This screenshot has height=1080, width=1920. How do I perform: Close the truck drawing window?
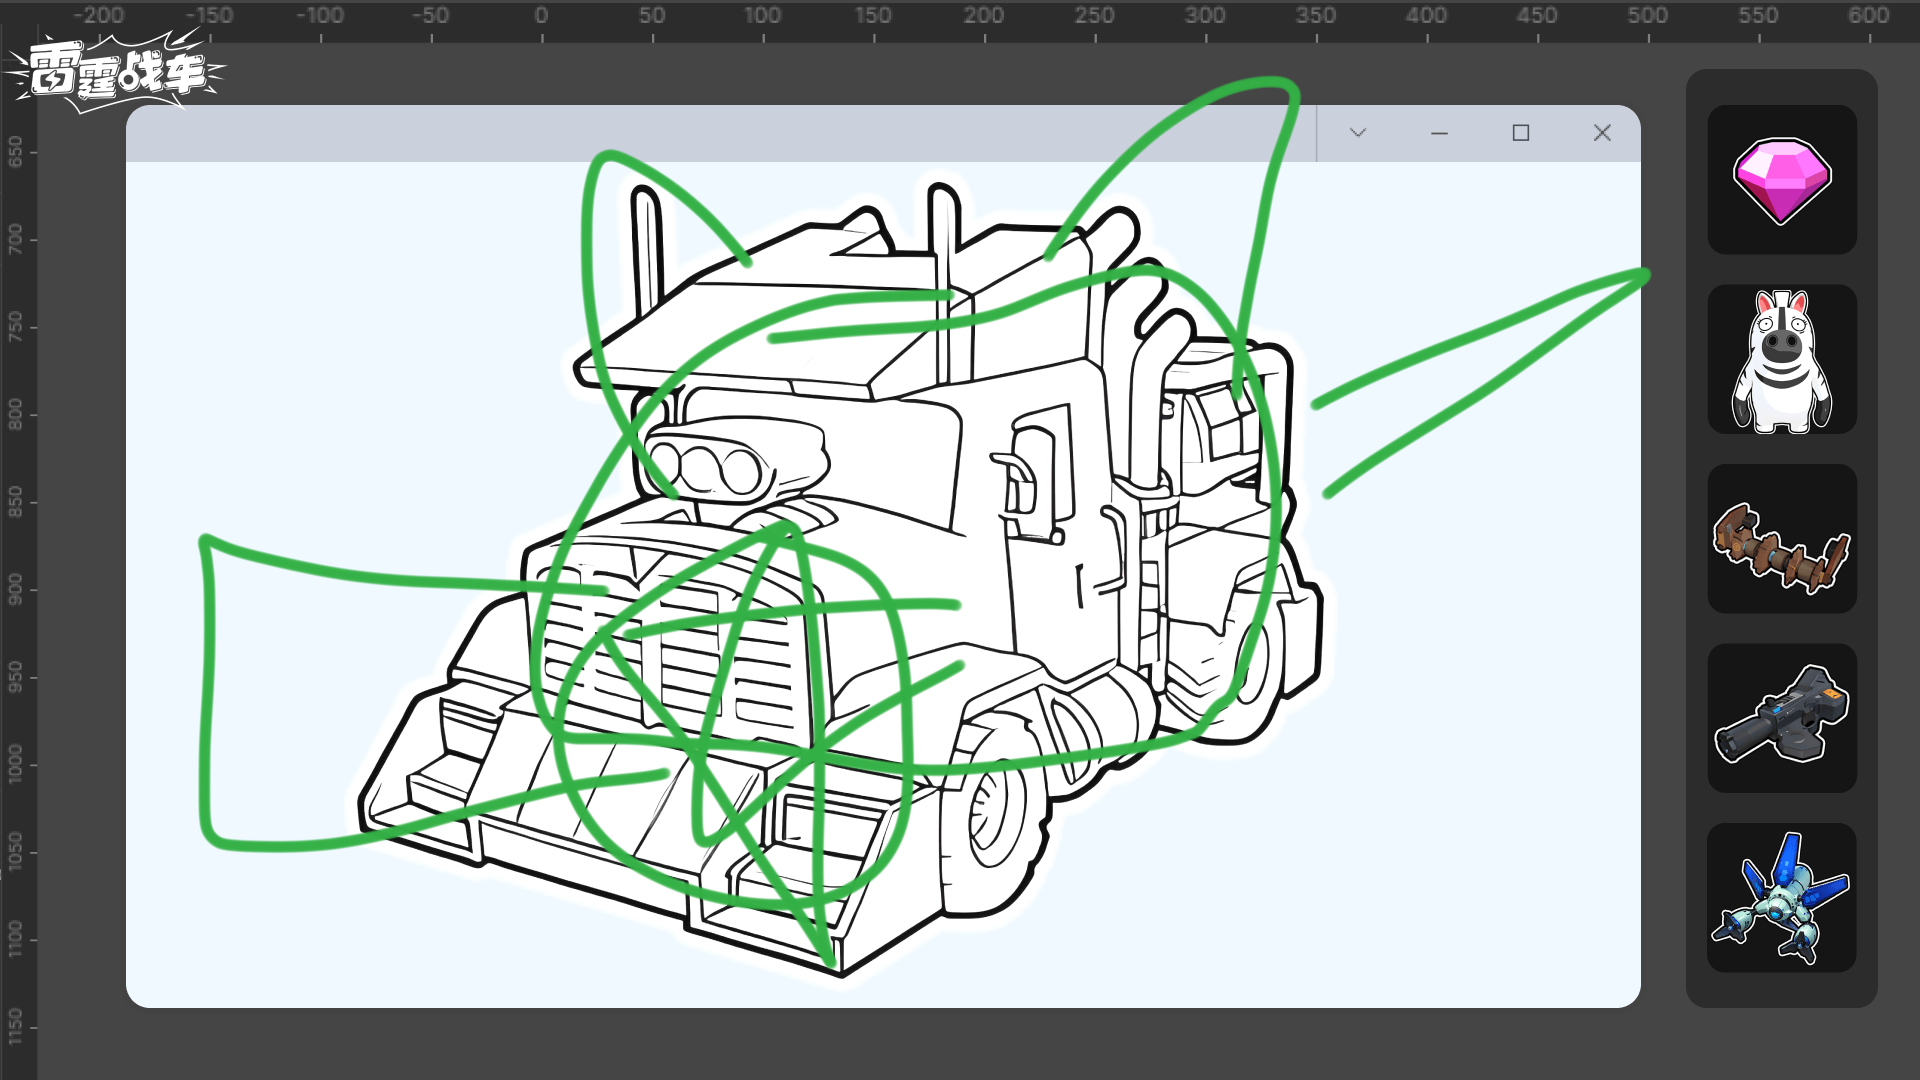pos(1602,133)
